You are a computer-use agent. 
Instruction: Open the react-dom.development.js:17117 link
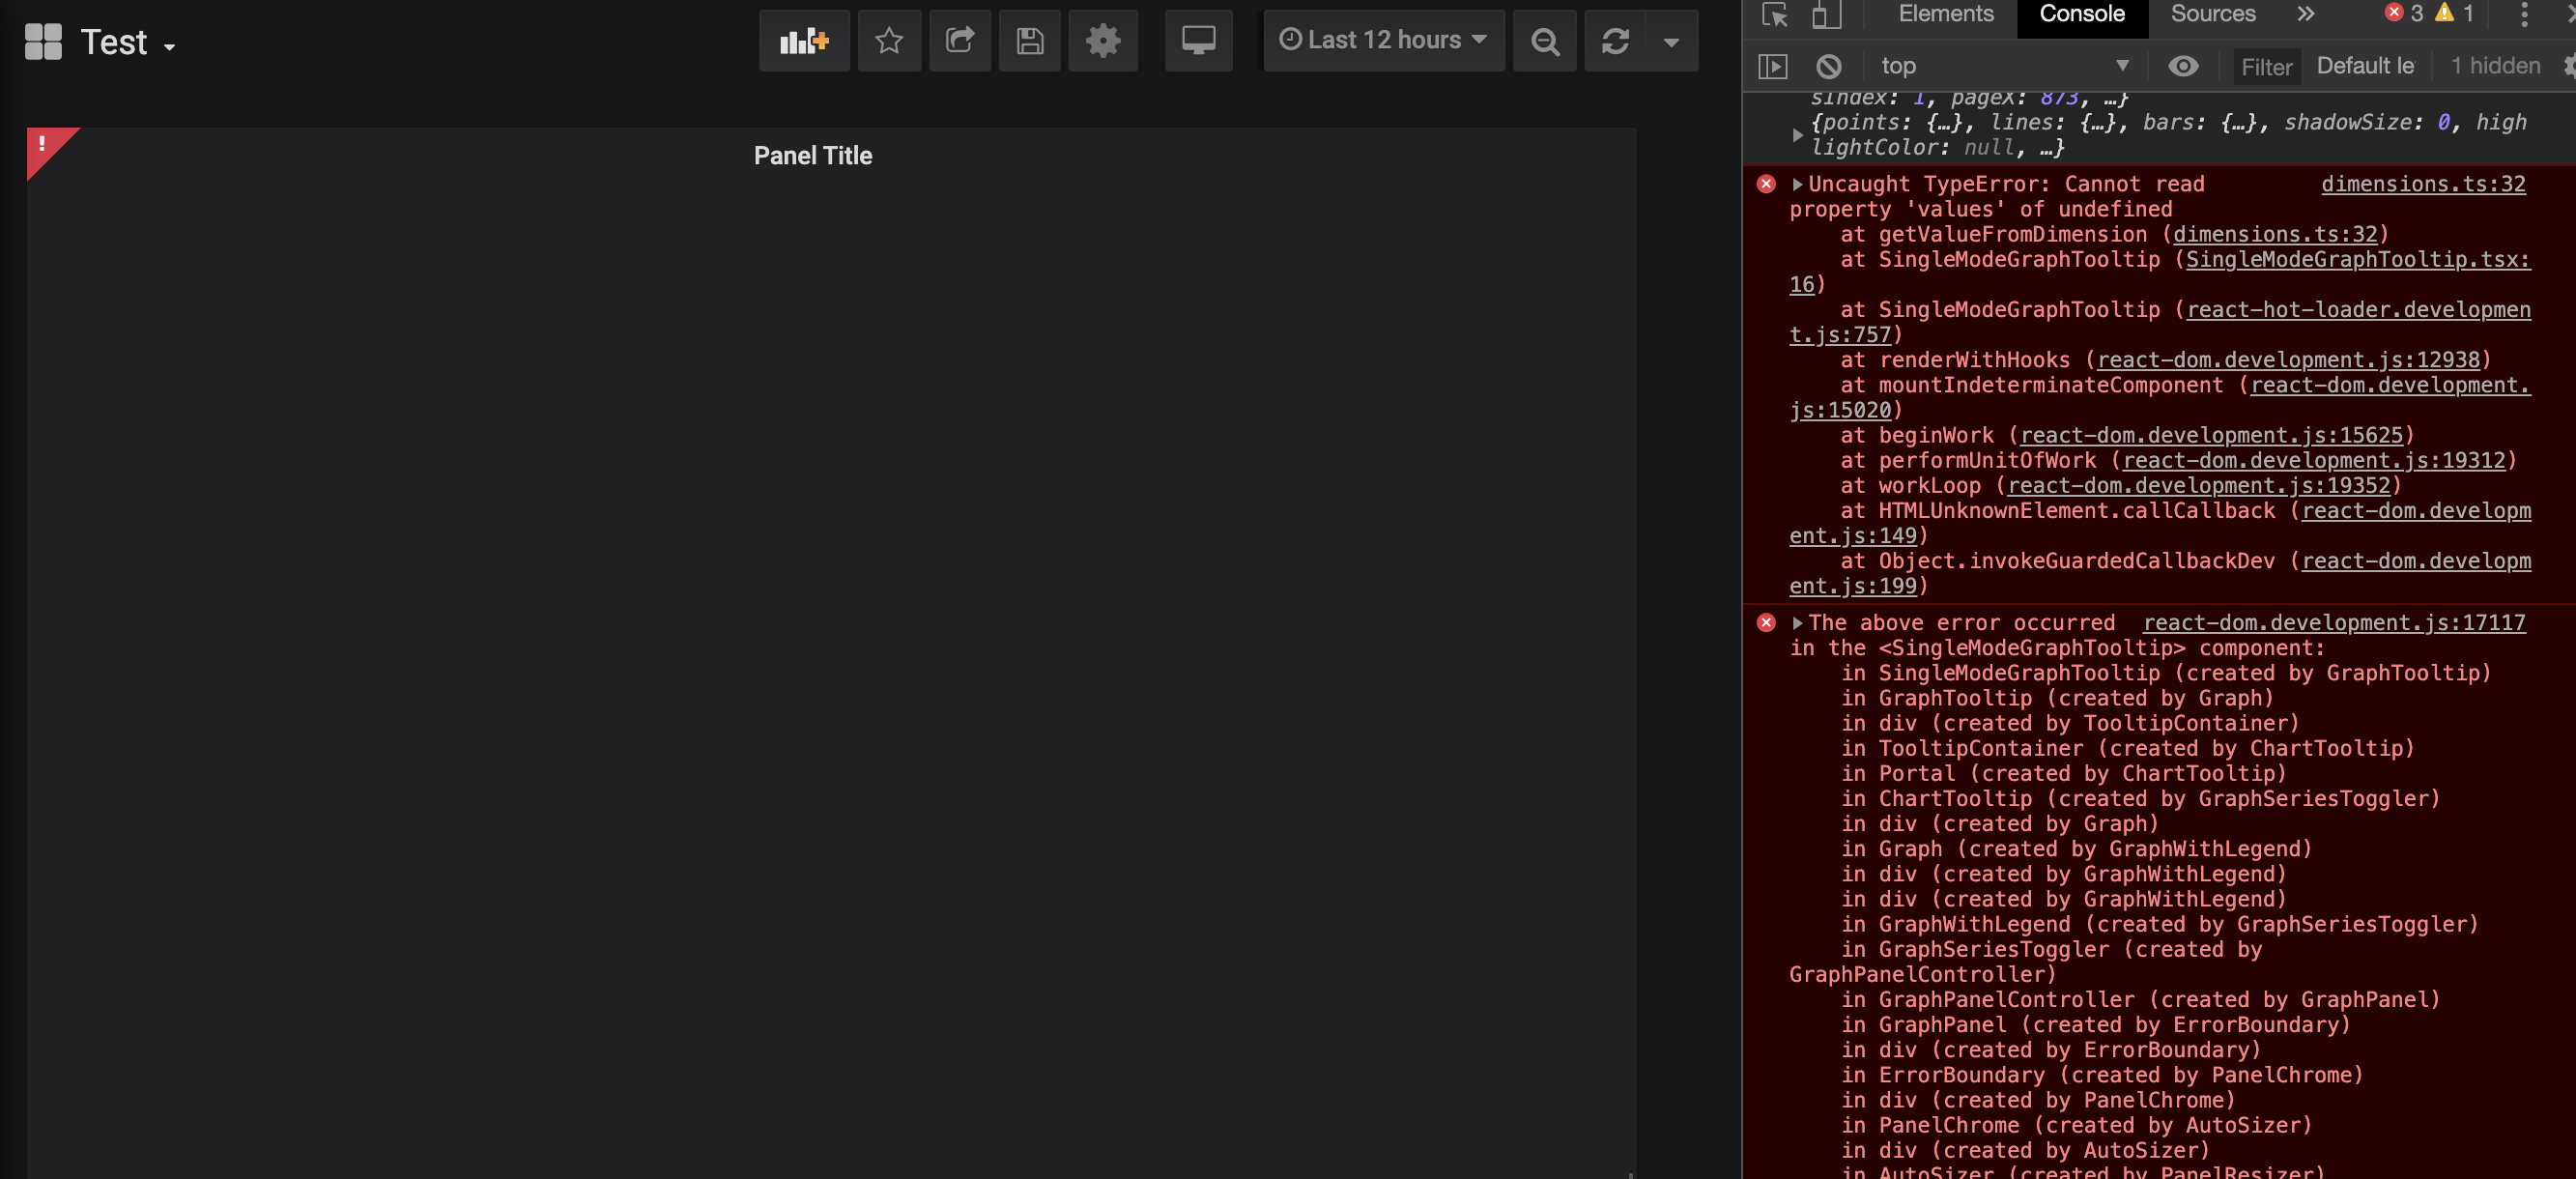(2333, 623)
